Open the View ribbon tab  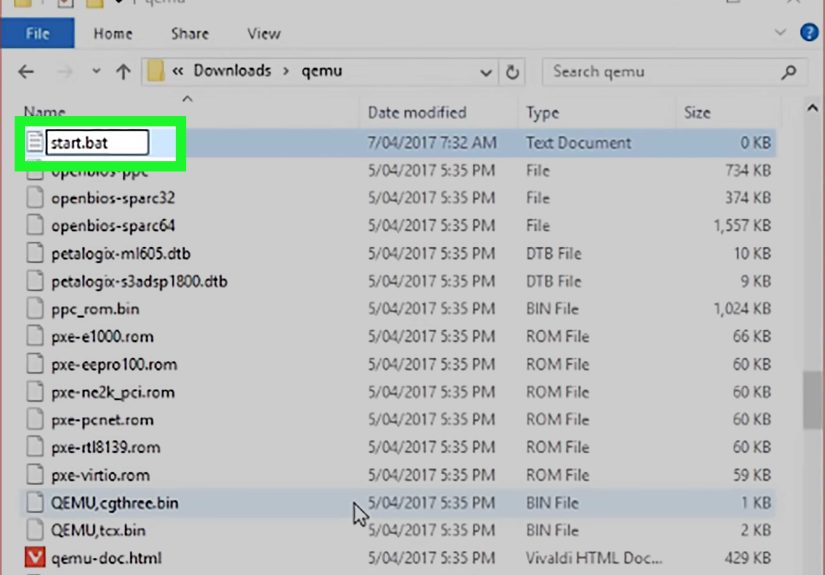point(264,34)
